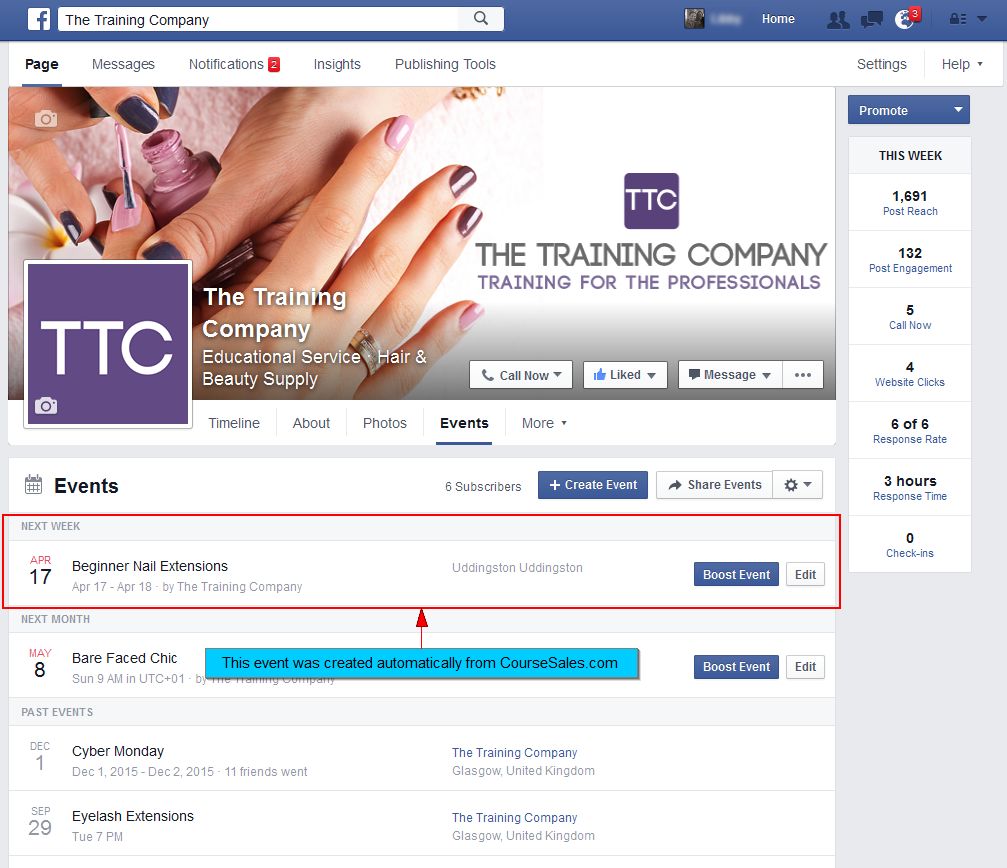Click the Events section heading
The width and height of the screenshot is (1007, 868).
coord(86,485)
